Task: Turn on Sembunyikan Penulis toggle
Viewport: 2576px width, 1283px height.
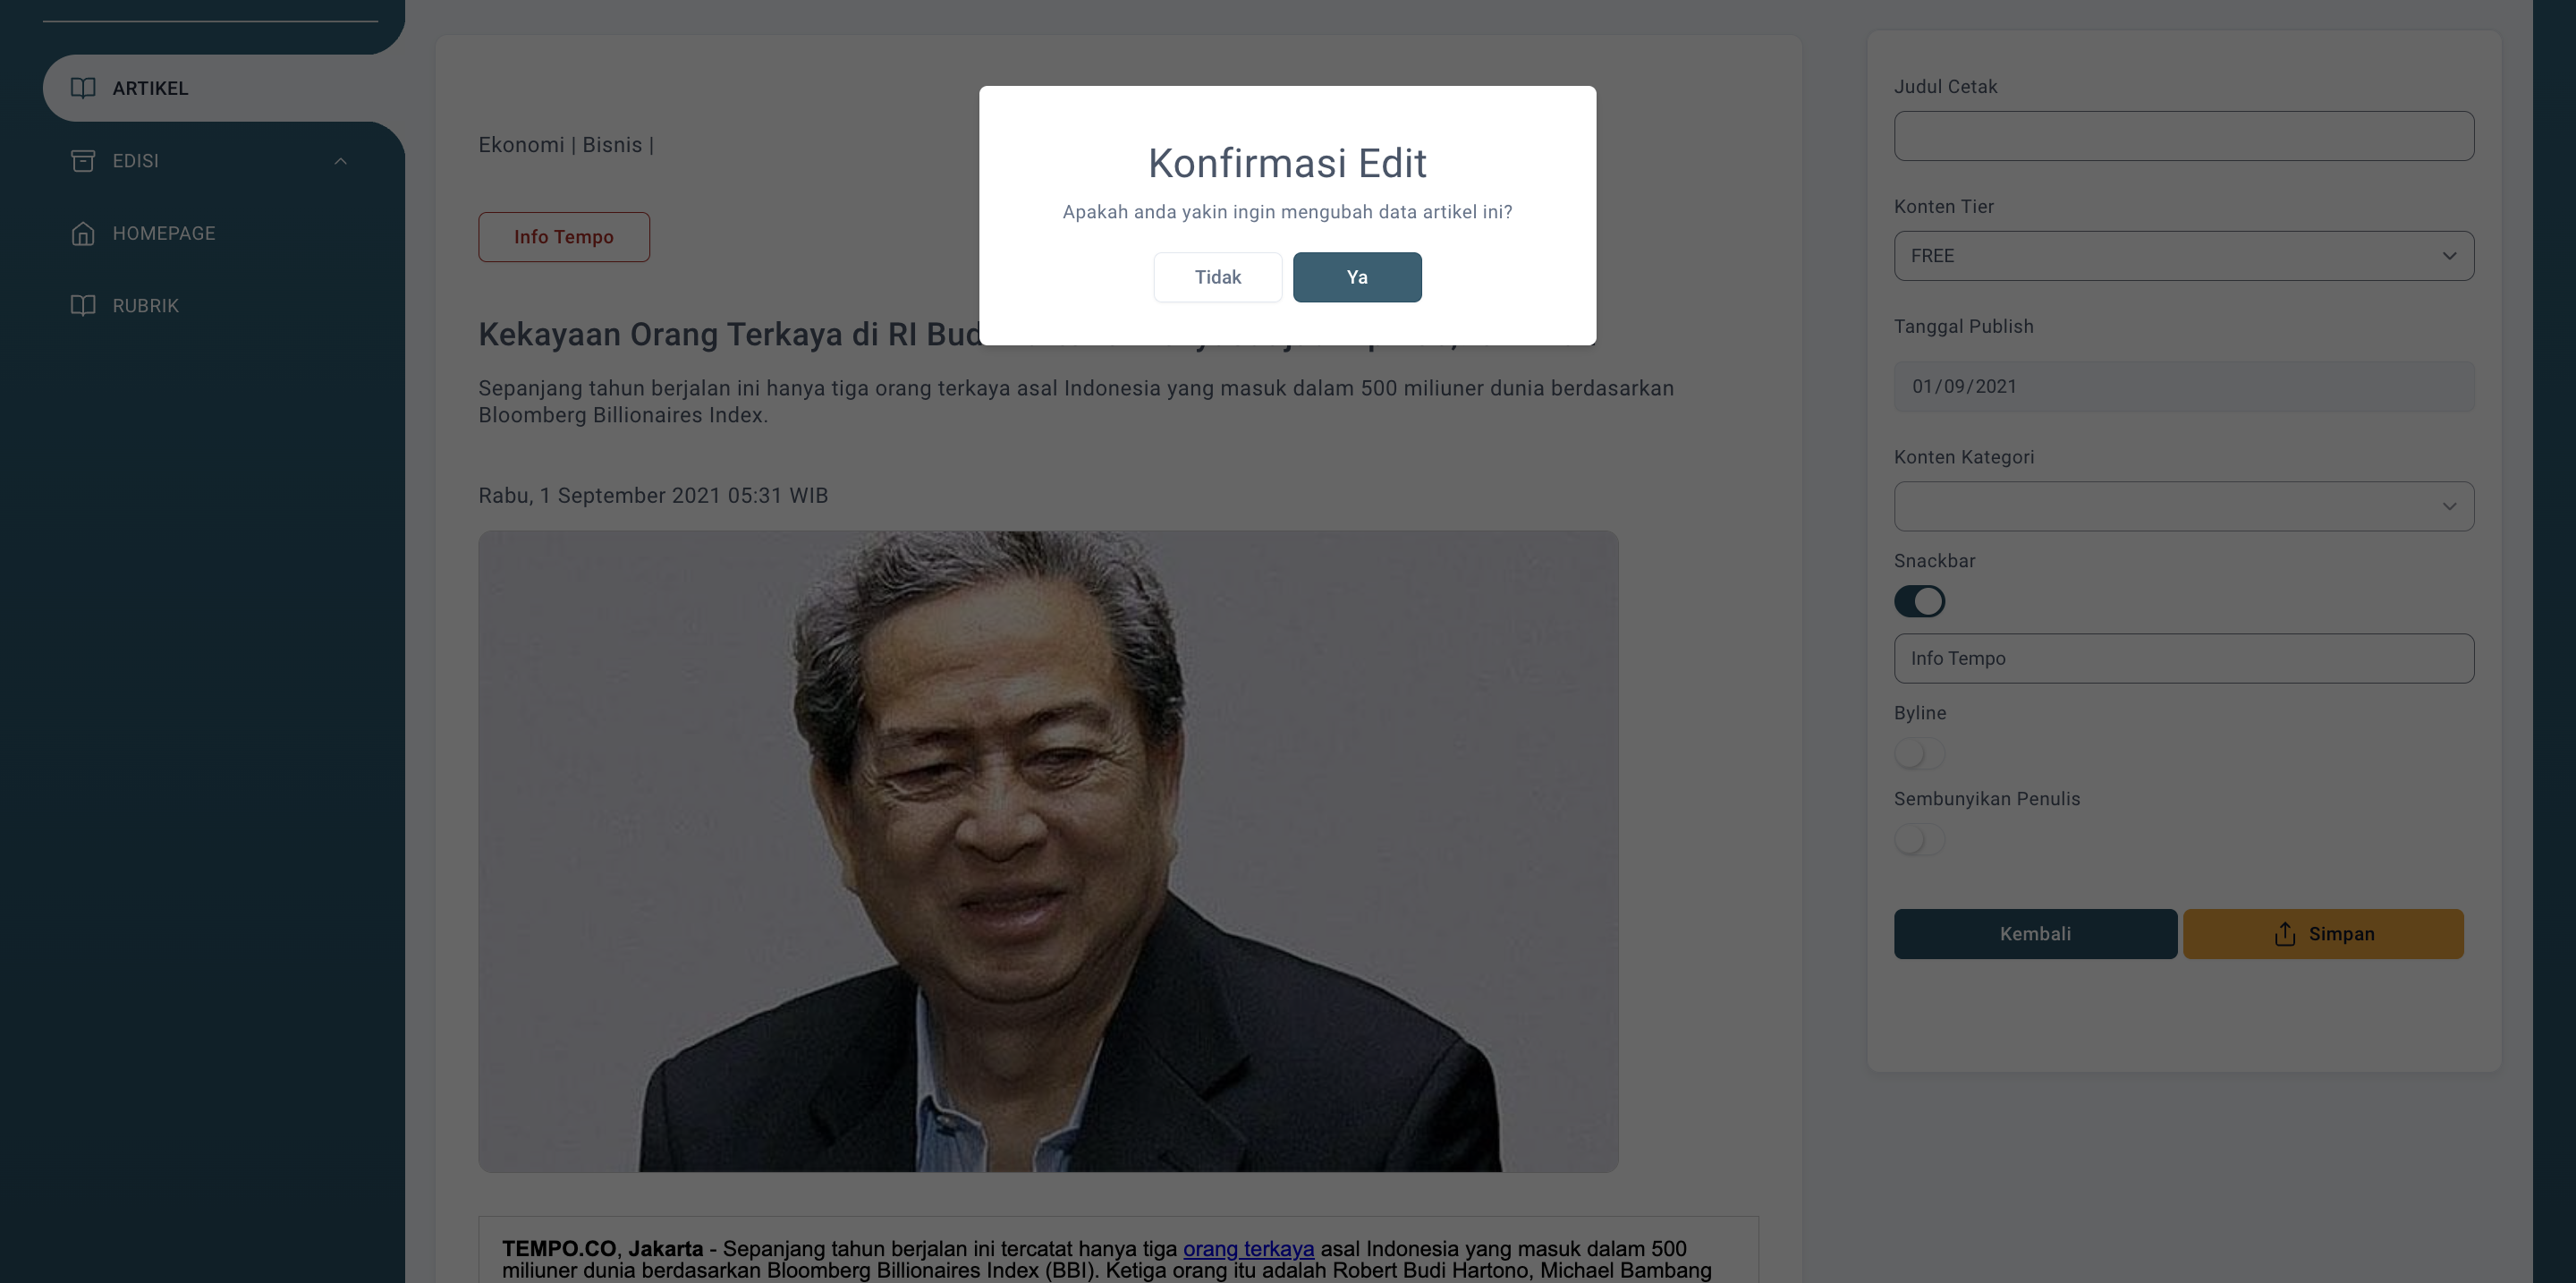Action: pos(1919,840)
